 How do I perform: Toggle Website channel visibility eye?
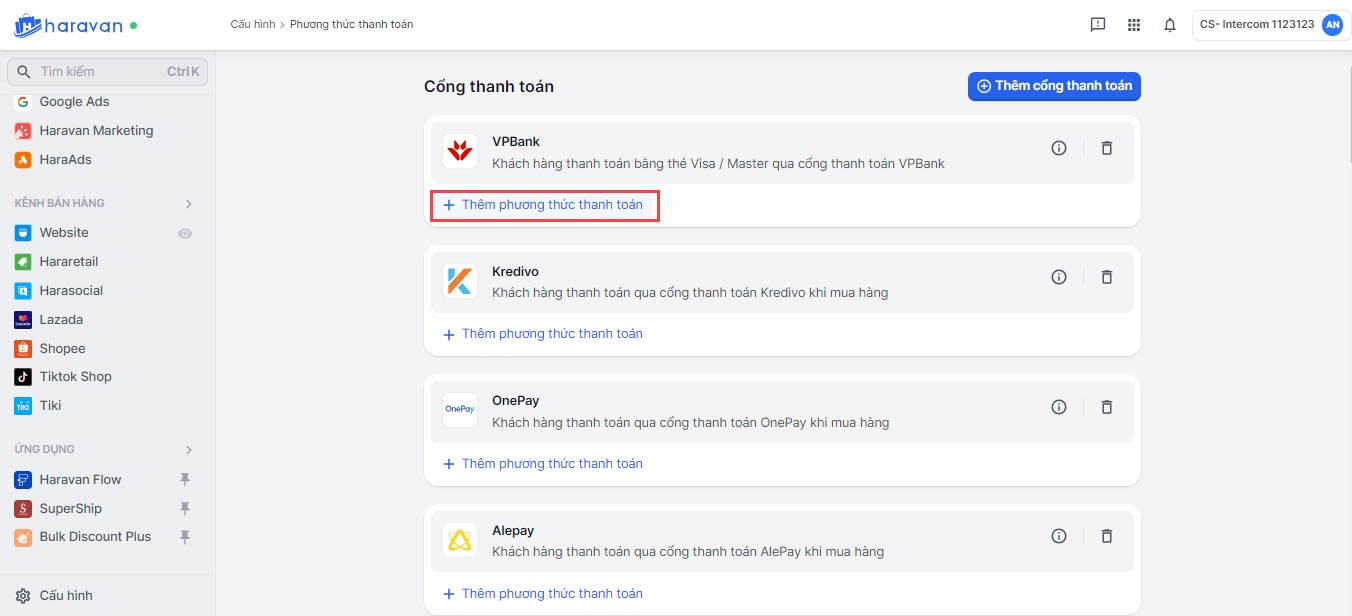click(x=185, y=233)
